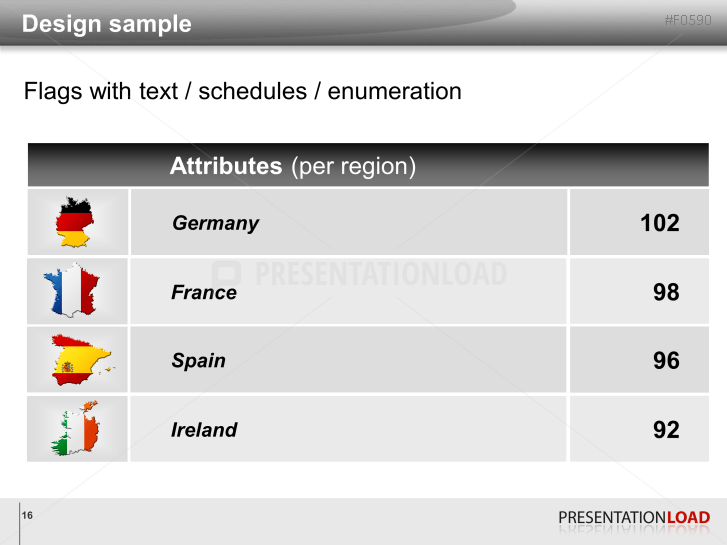Viewport: 727px width, 545px height.
Task: Select the Ireland flag map icon
Action: (76, 430)
